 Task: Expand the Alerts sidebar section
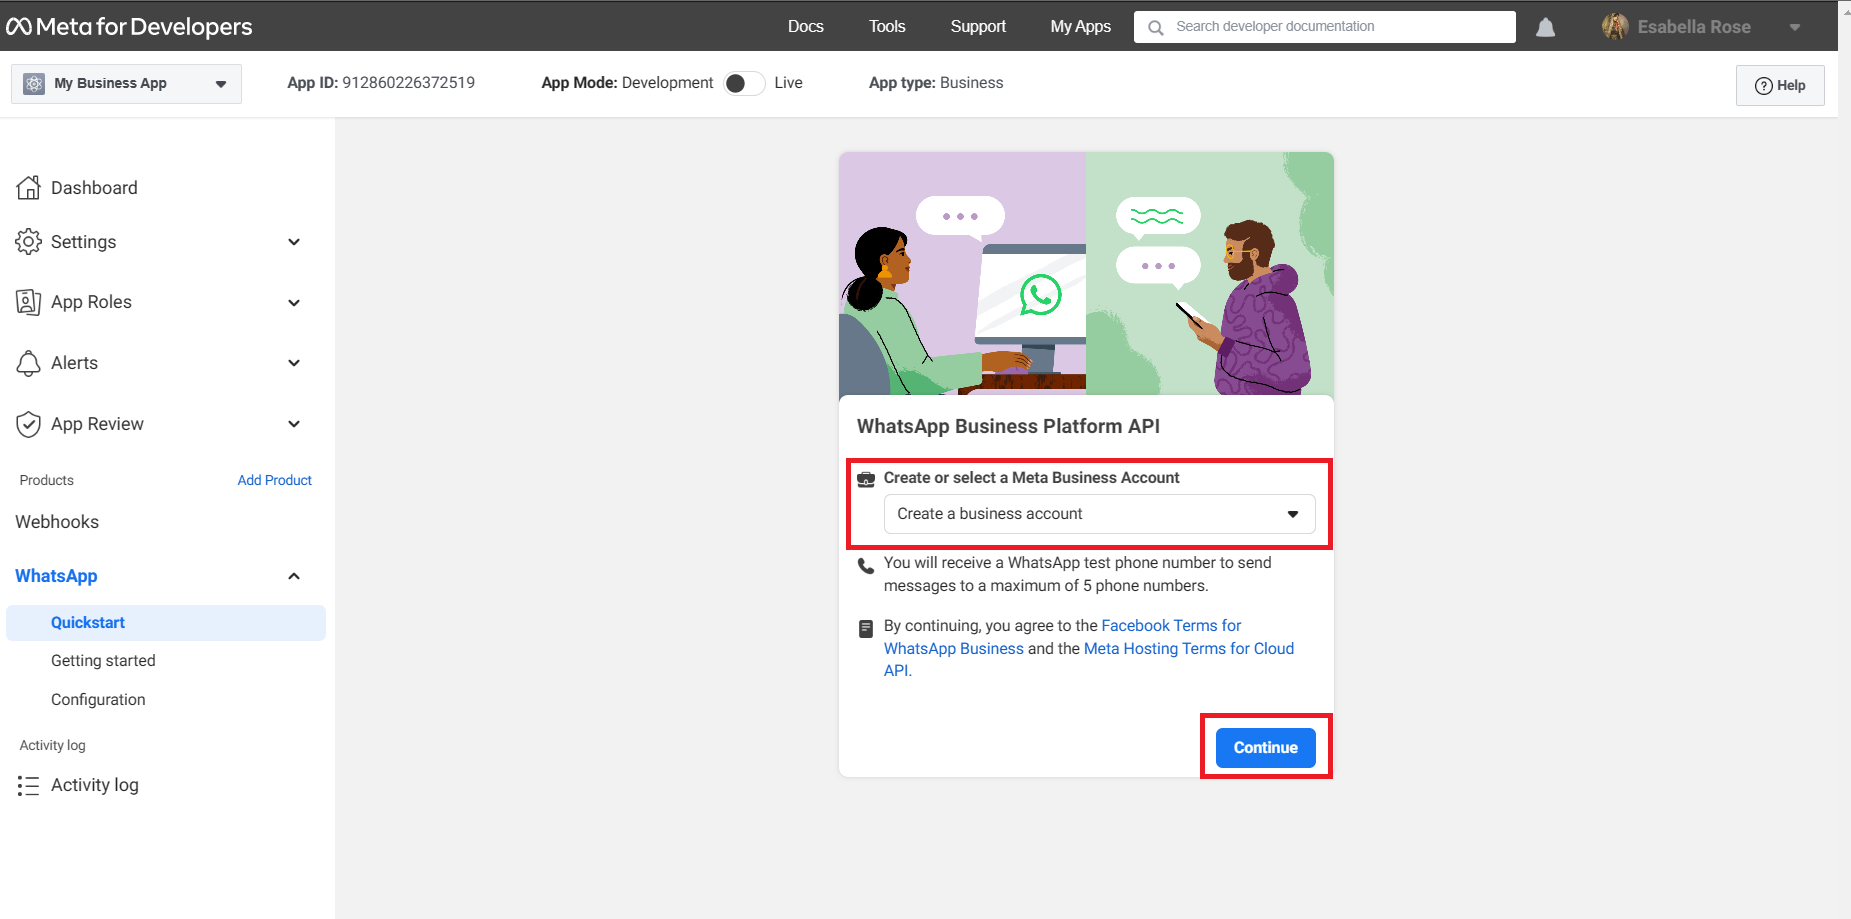click(294, 363)
